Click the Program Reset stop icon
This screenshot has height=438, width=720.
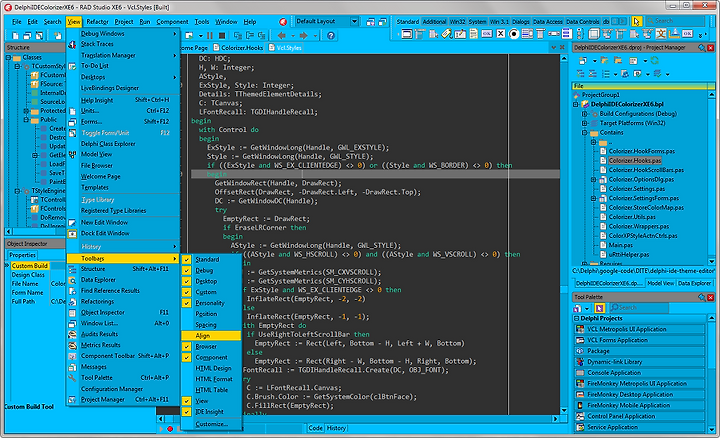click(x=222, y=35)
